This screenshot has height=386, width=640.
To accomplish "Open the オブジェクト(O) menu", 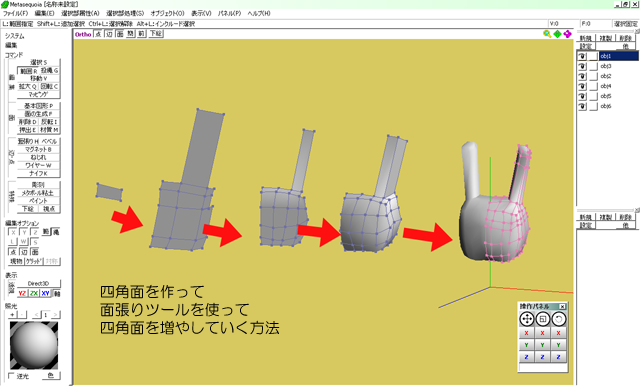I will click(x=167, y=13).
